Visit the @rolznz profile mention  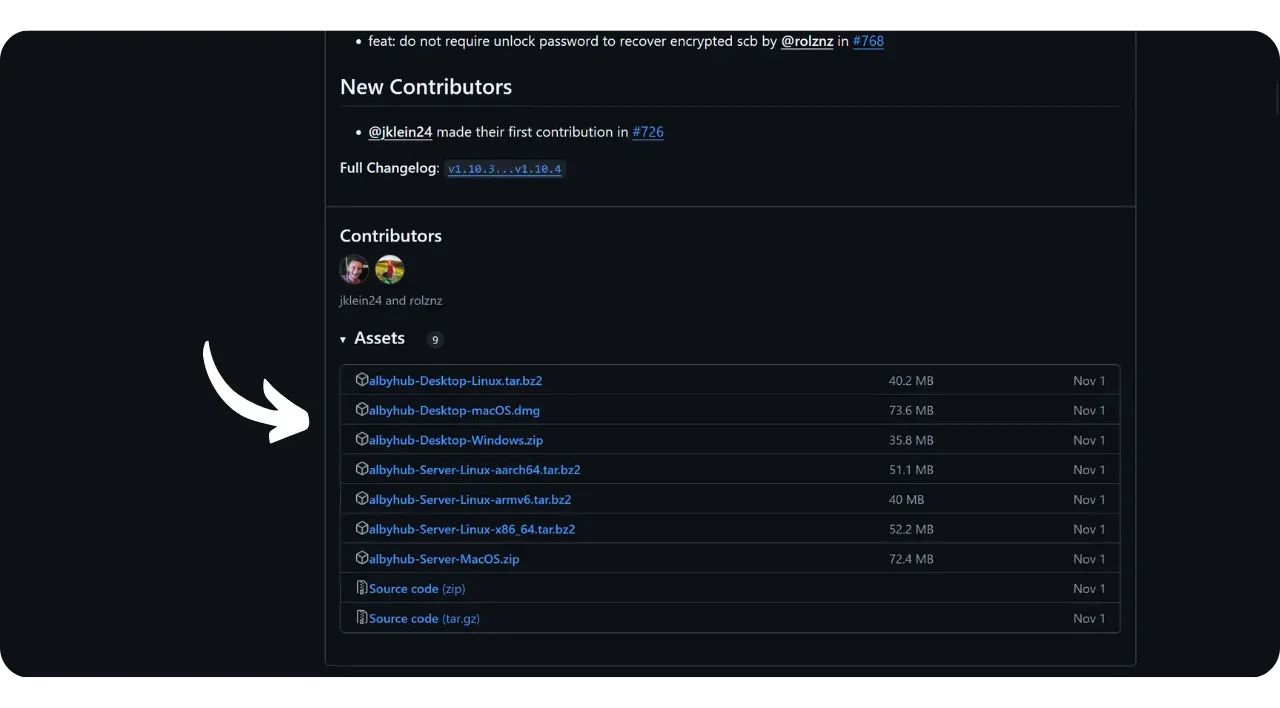[807, 41]
